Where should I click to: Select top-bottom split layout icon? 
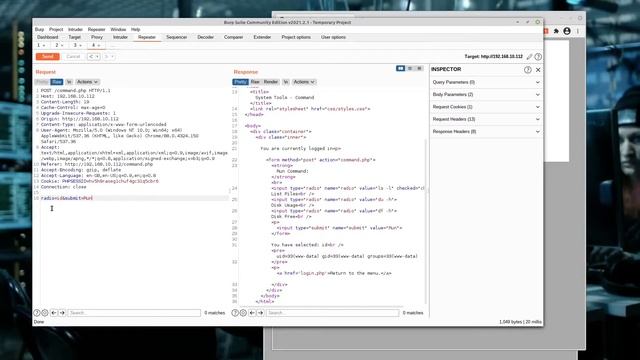(410, 69)
